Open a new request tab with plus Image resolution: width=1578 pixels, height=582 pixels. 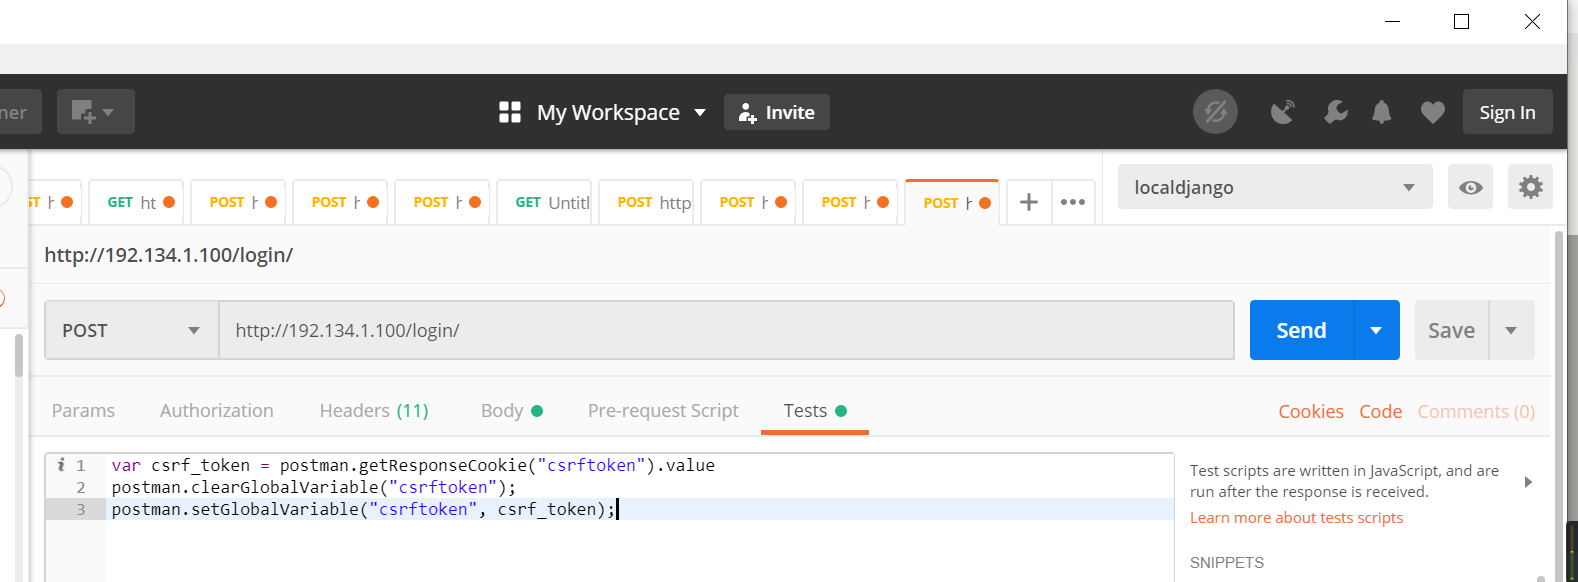(x=1028, y=202)
